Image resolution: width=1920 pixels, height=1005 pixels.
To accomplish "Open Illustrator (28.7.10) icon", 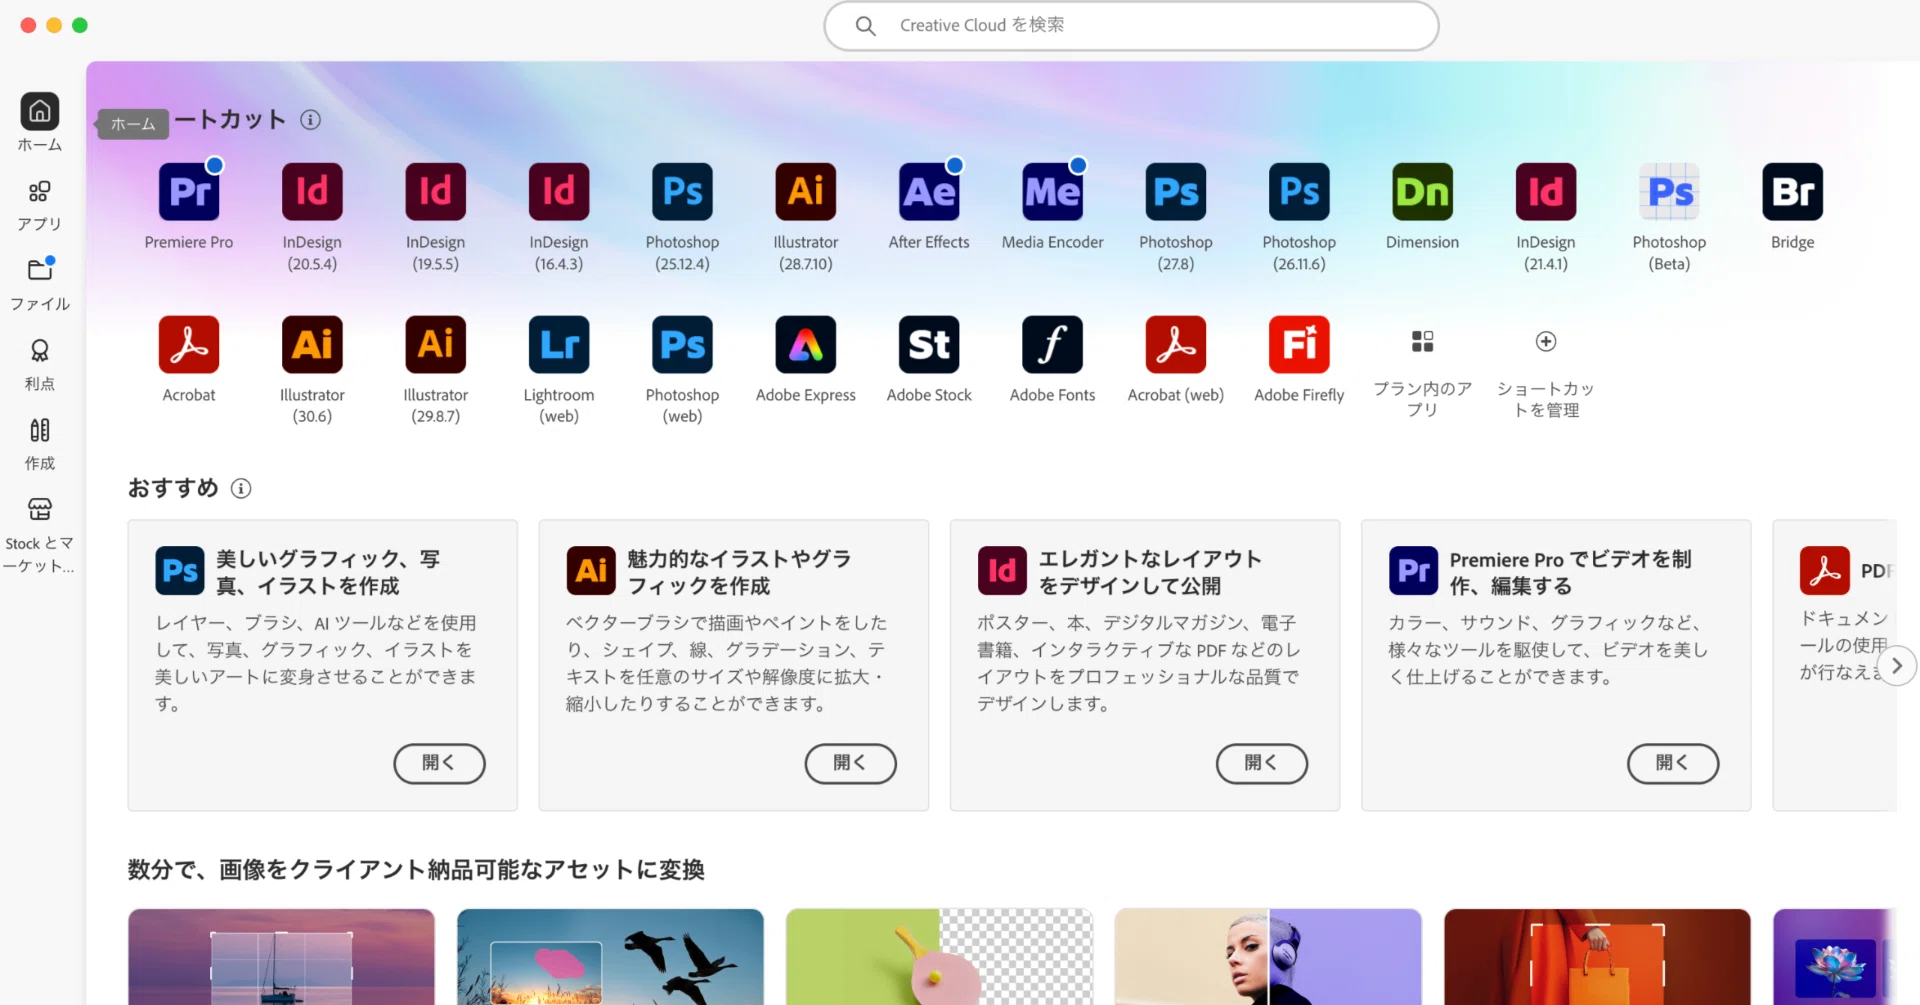I will click(806, 191).
